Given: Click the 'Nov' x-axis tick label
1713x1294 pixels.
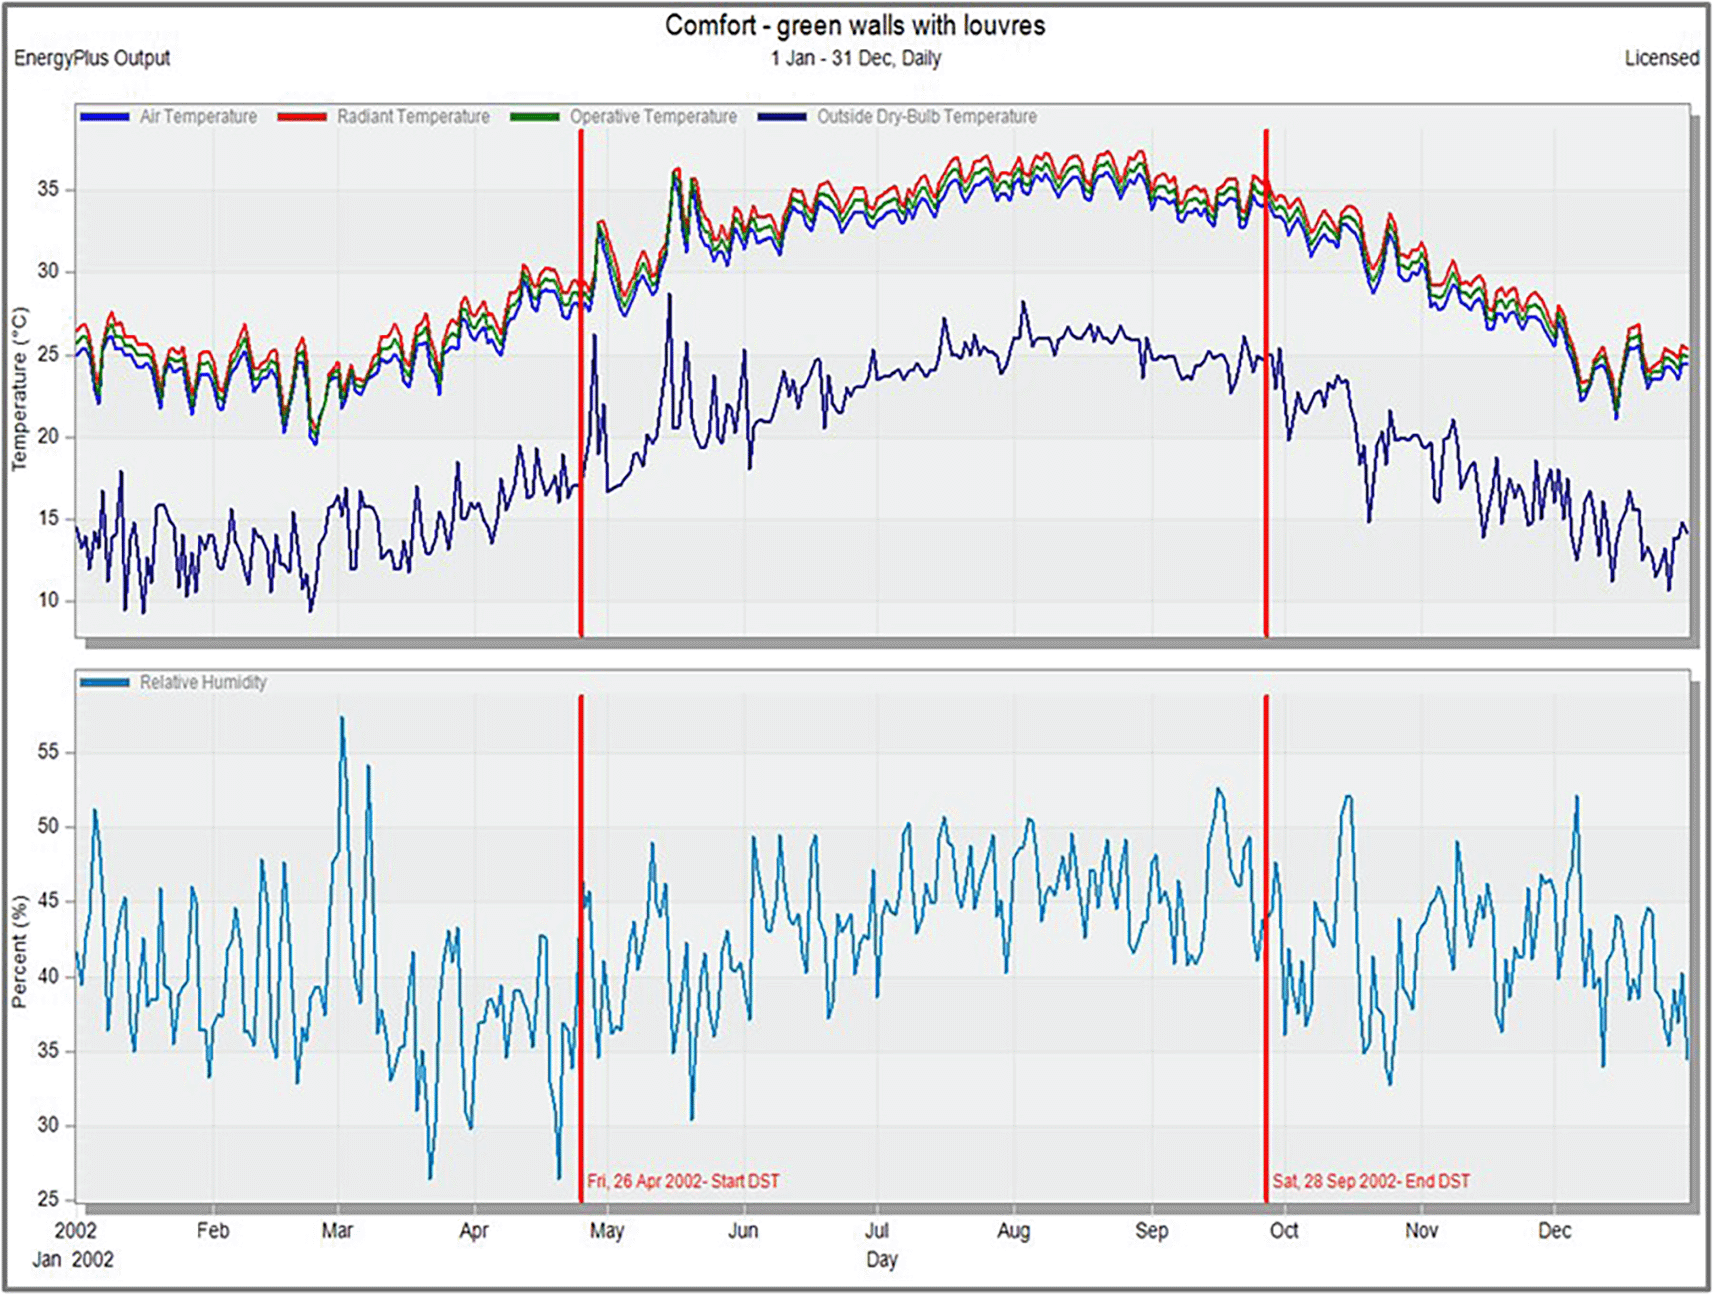Looking at the screenshot, I should [1421, 1230].
